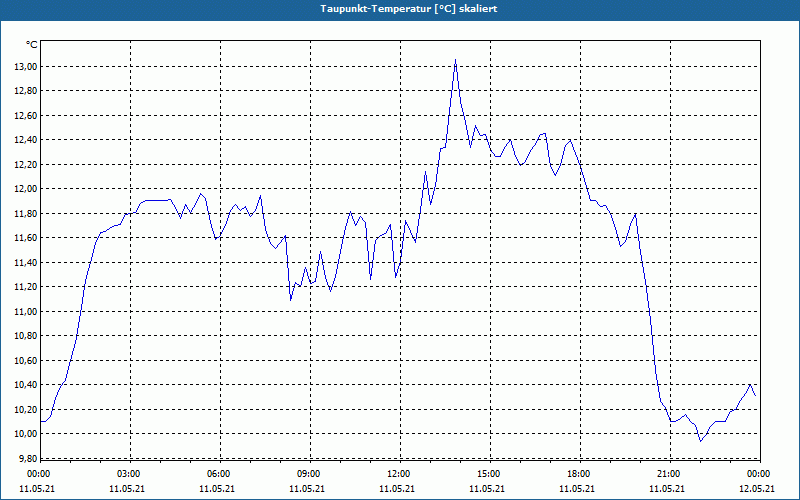The height and width of the screenshot is (500, 800).
Task: Click the 09:00 time axis label
Action: [x=308, y=474]
